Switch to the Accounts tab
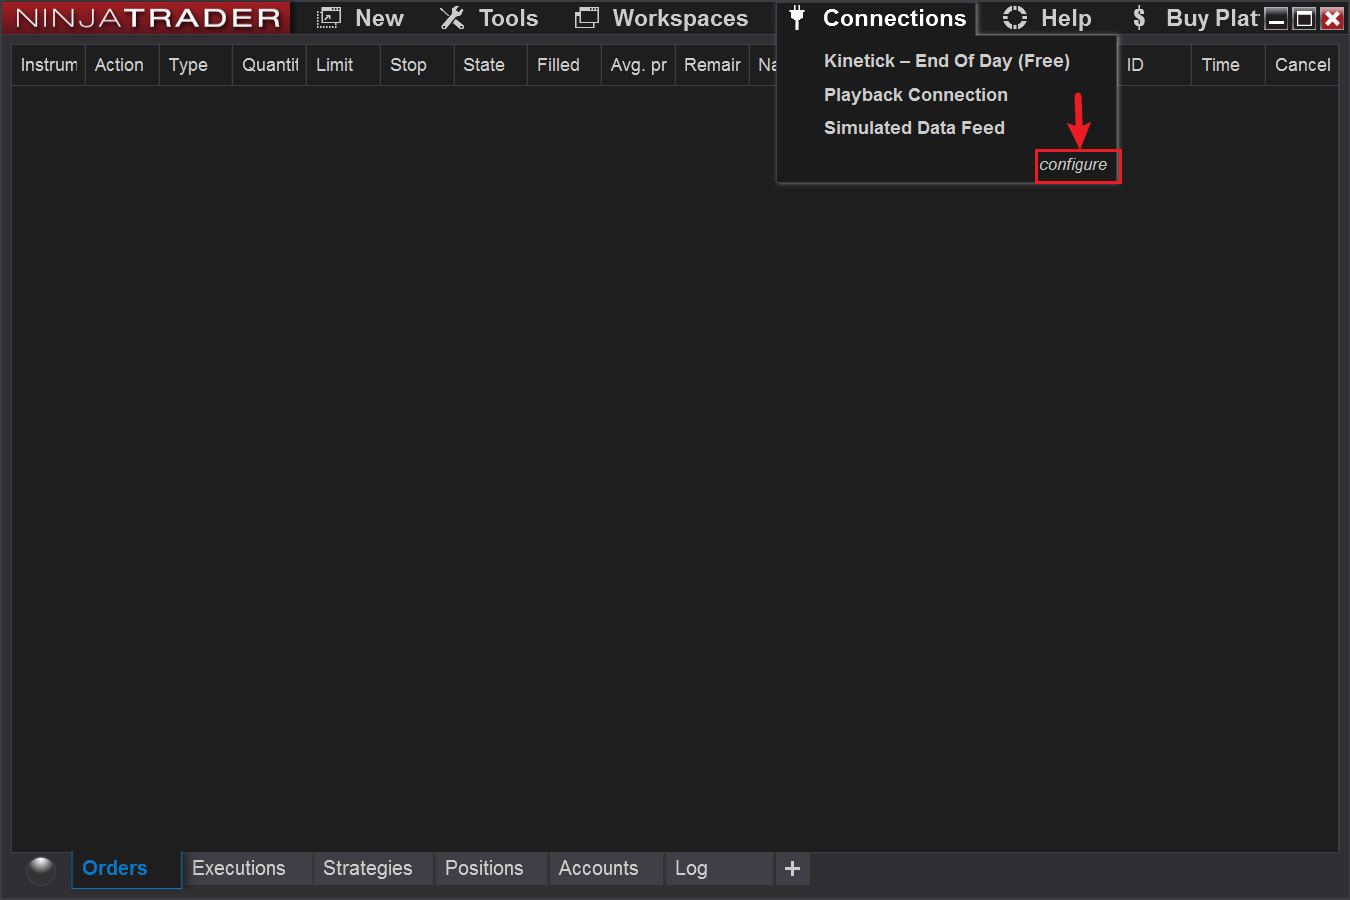The width and height of the screenshot is (1350, 900). (606, 868)
